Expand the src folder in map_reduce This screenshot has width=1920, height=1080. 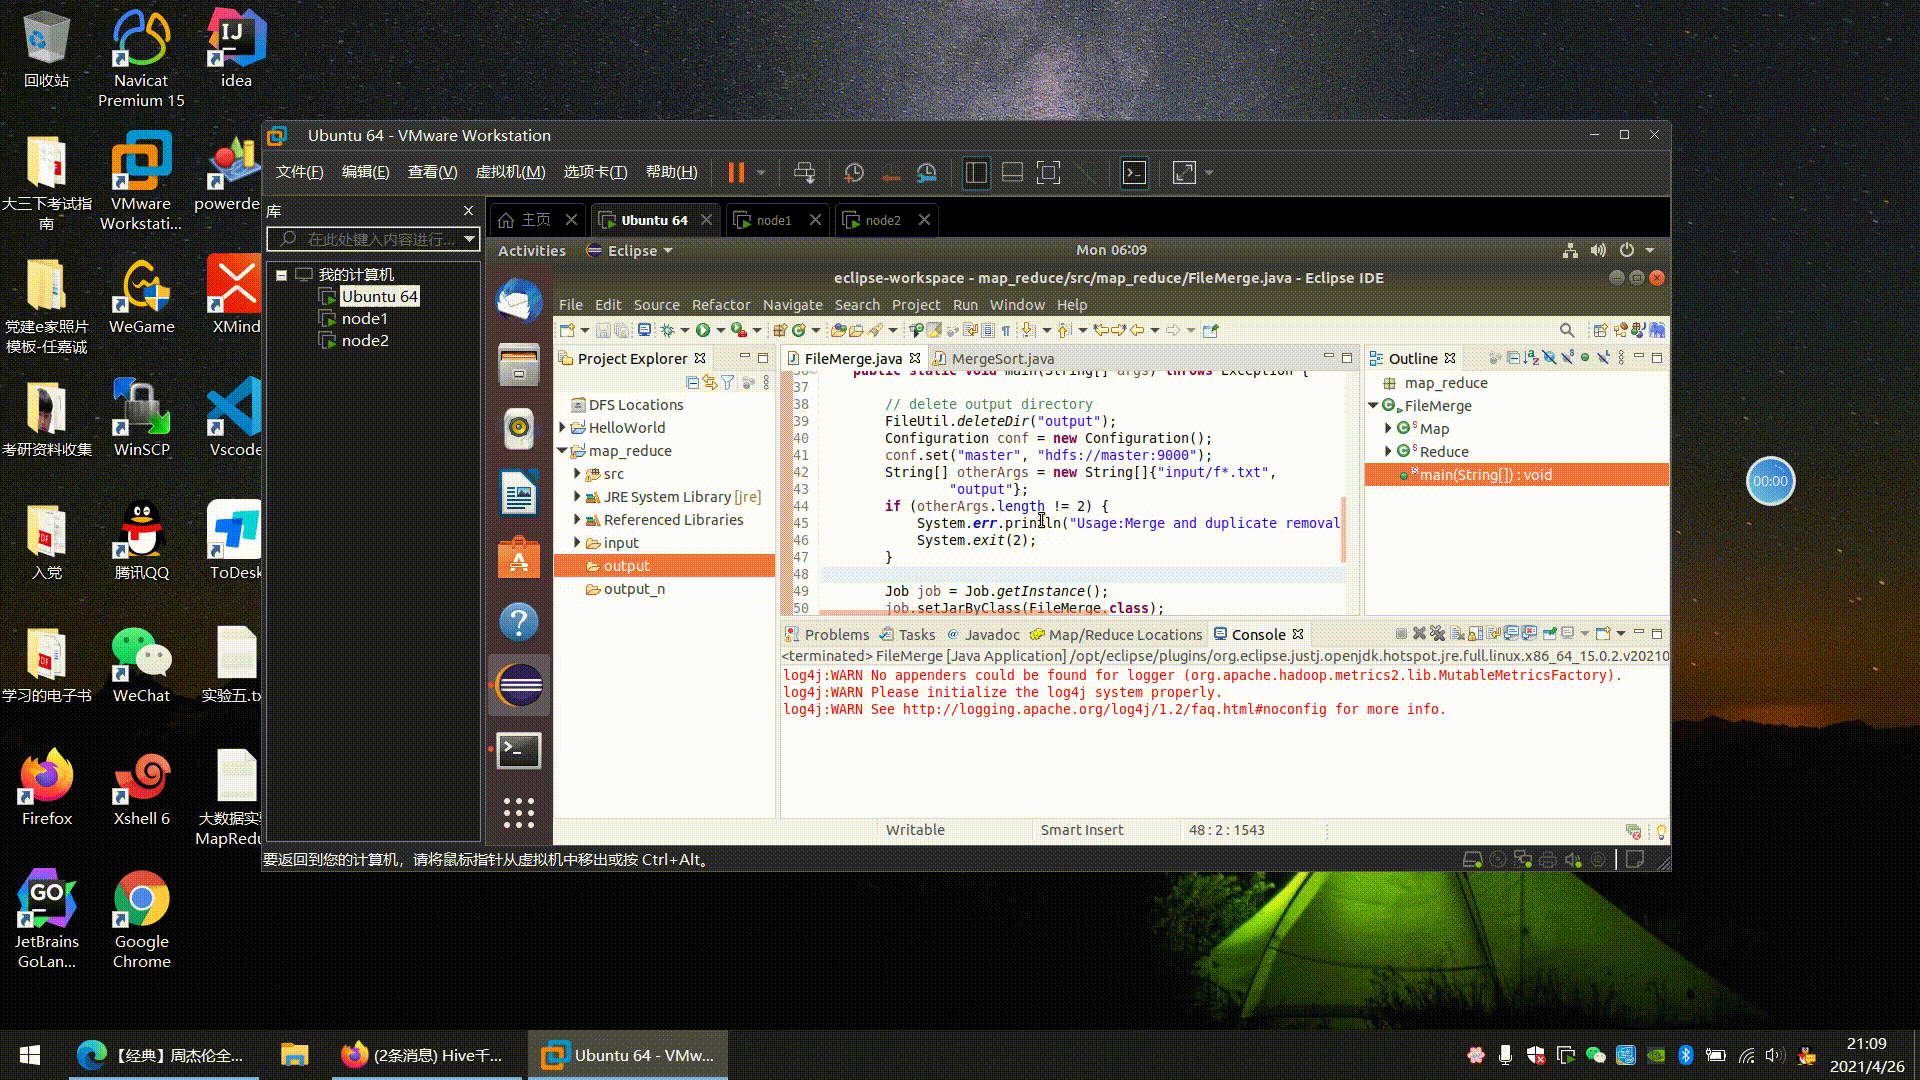tap(577, 474)
